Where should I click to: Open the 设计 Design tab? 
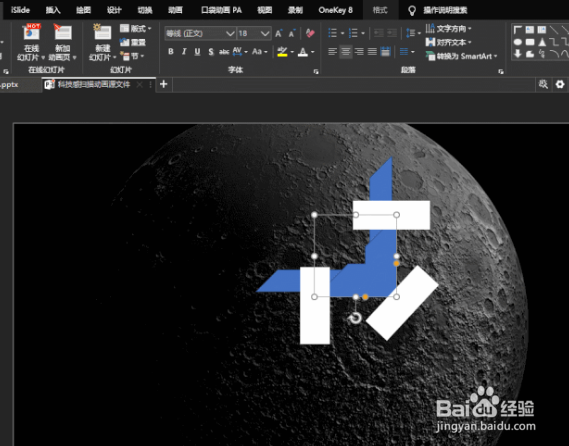(x=114, y=10)
